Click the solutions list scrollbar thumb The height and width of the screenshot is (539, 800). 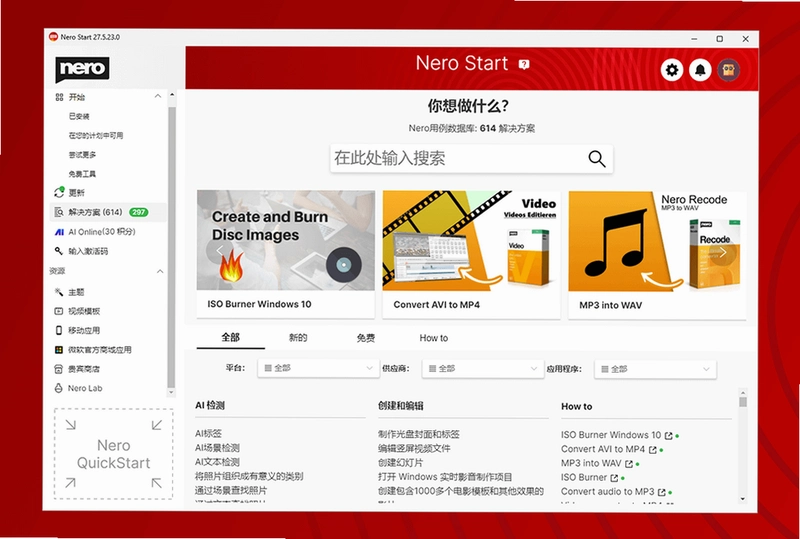[x=743, y=402]
